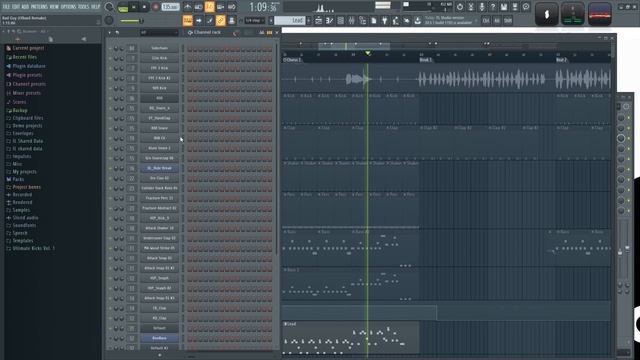Click the Shift modifier button
This screenshot has width=640, height=360.
pyautogui.click(x=508, y=20)
